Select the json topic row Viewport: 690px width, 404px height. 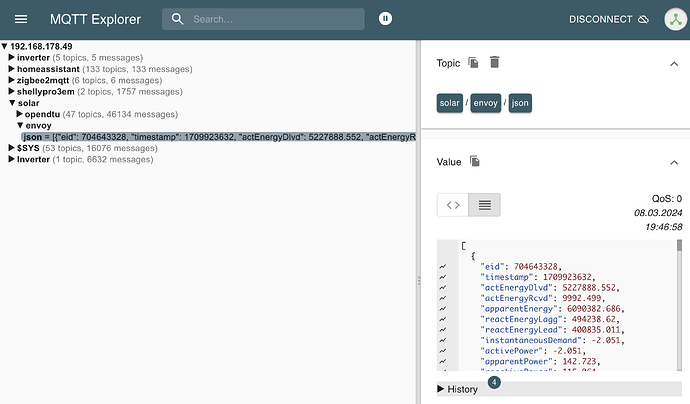(219, 137)
